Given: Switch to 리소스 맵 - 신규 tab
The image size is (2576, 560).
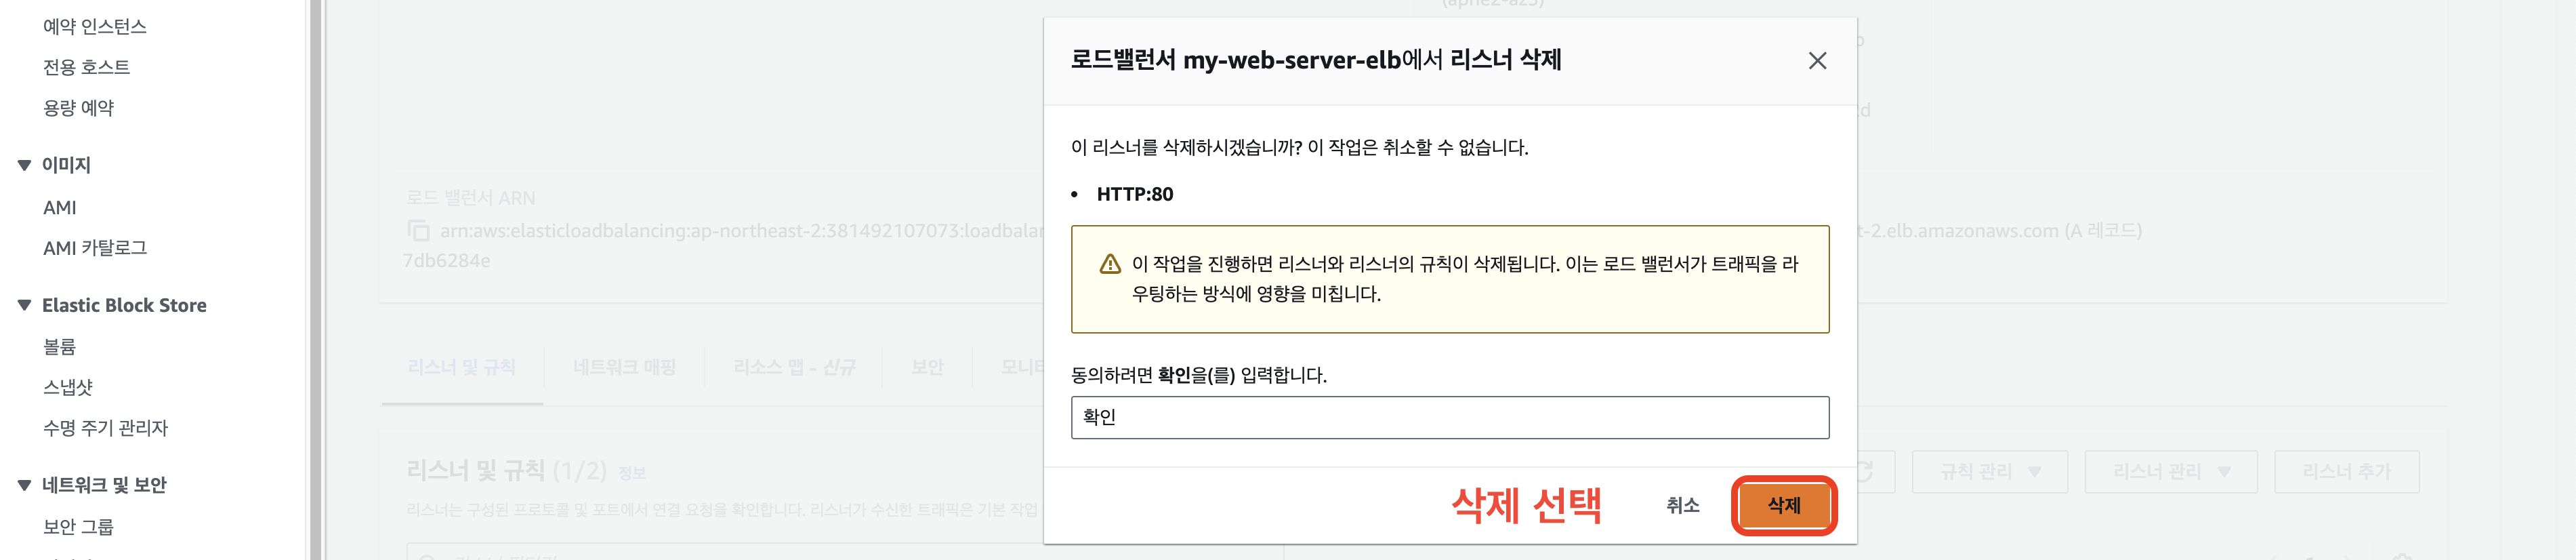Looking at the screenshot, I should point(794,367).
